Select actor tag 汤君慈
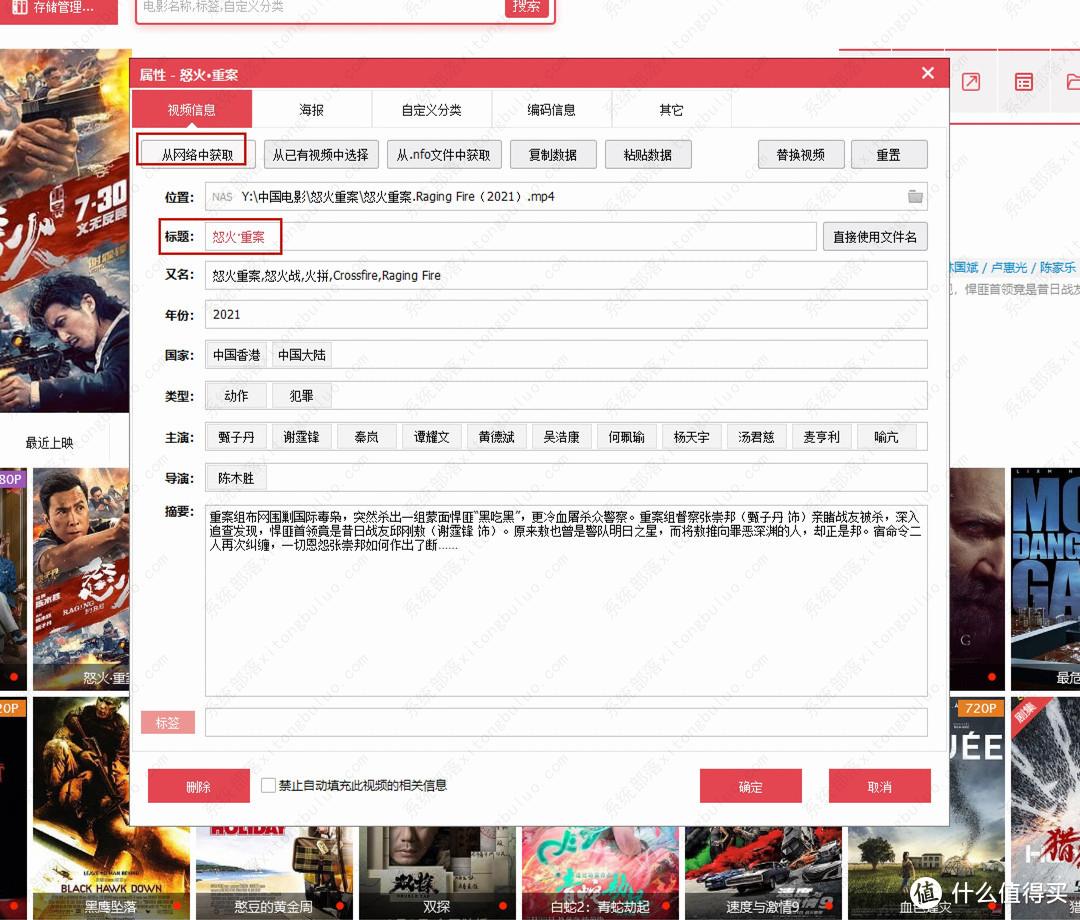This screenshot has width=1080, height=920. click(x=756, y=437)
